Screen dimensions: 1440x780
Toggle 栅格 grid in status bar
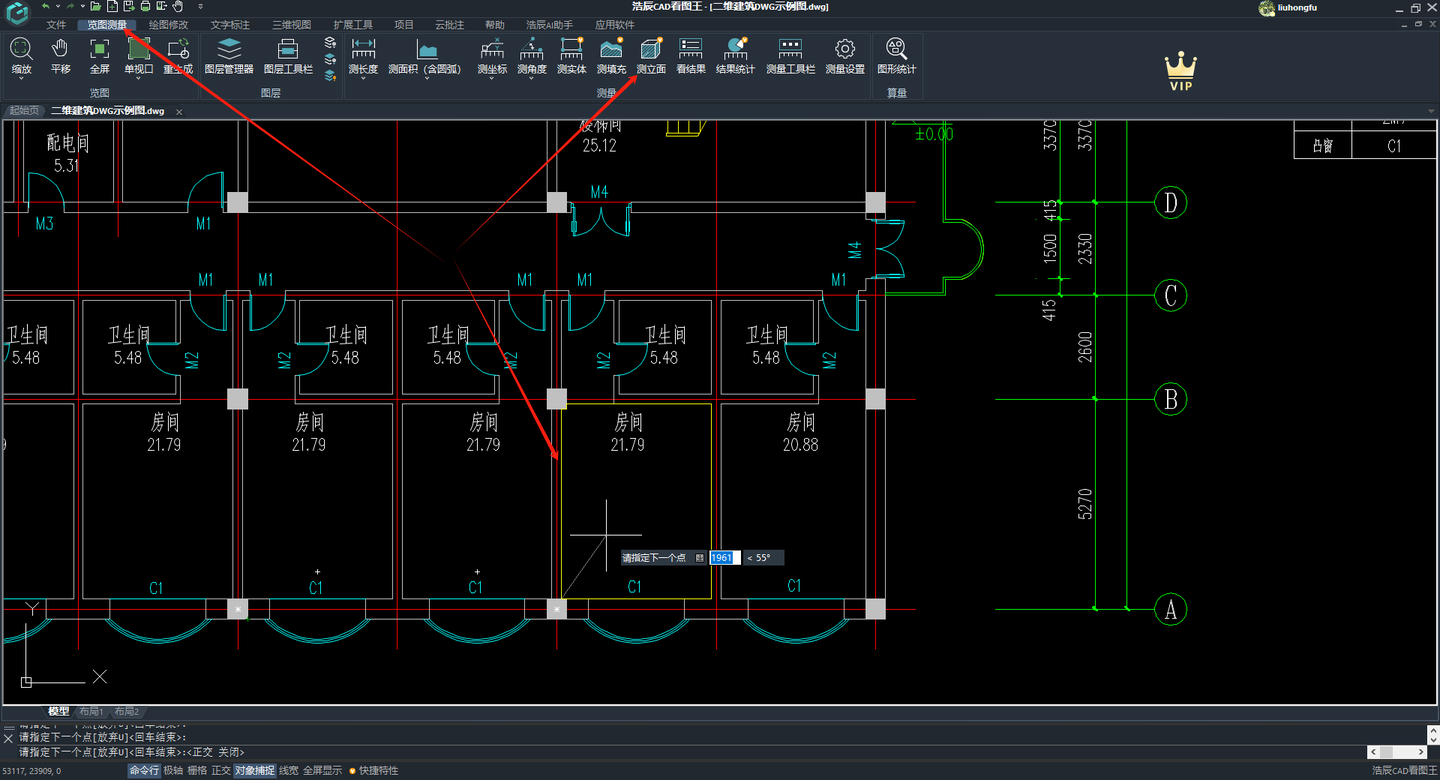197,770
